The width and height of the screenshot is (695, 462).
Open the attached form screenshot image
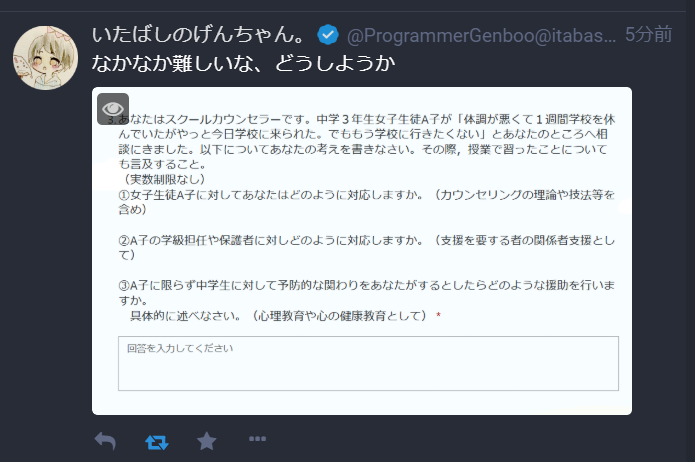[x=362, y=251]
